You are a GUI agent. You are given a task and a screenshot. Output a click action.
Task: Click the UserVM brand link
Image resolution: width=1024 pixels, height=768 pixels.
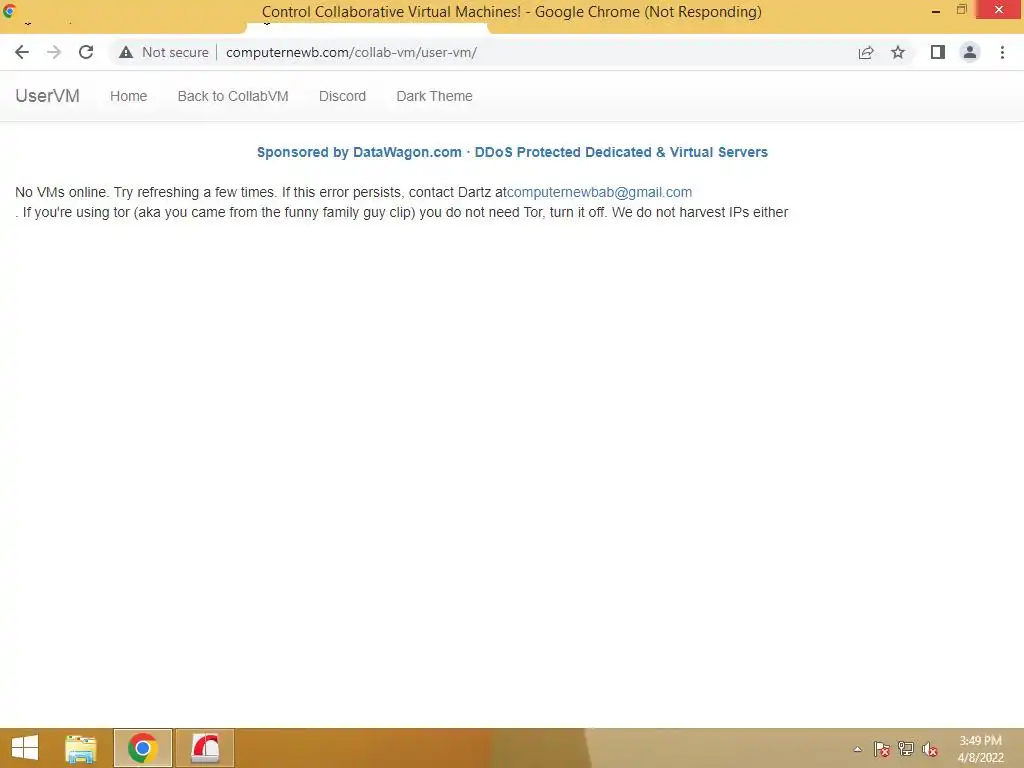(x=47, y=96)
